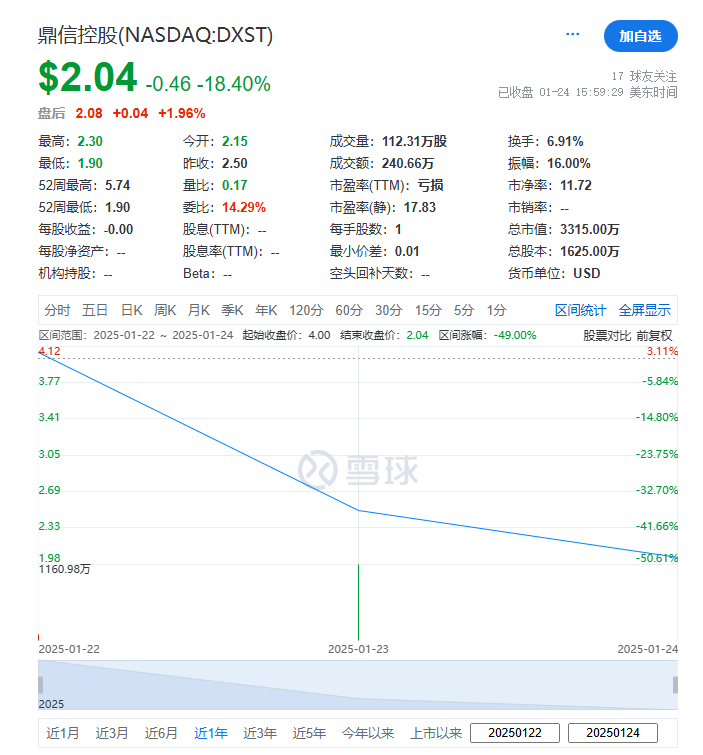Click the stock title 鼎信控股(NASDAQ:DXST)
The height and width of the screenshot is (755, 703).
pyautogui.click(x=155, y=35)
